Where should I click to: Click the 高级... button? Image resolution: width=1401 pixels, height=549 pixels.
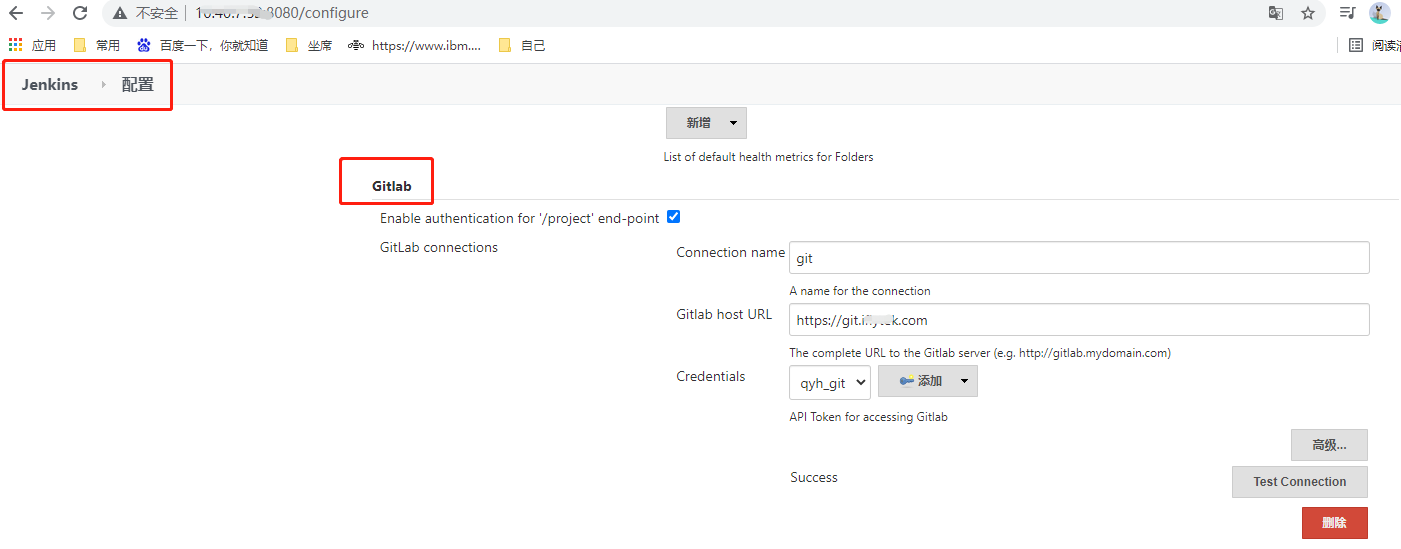(1329, 444)
